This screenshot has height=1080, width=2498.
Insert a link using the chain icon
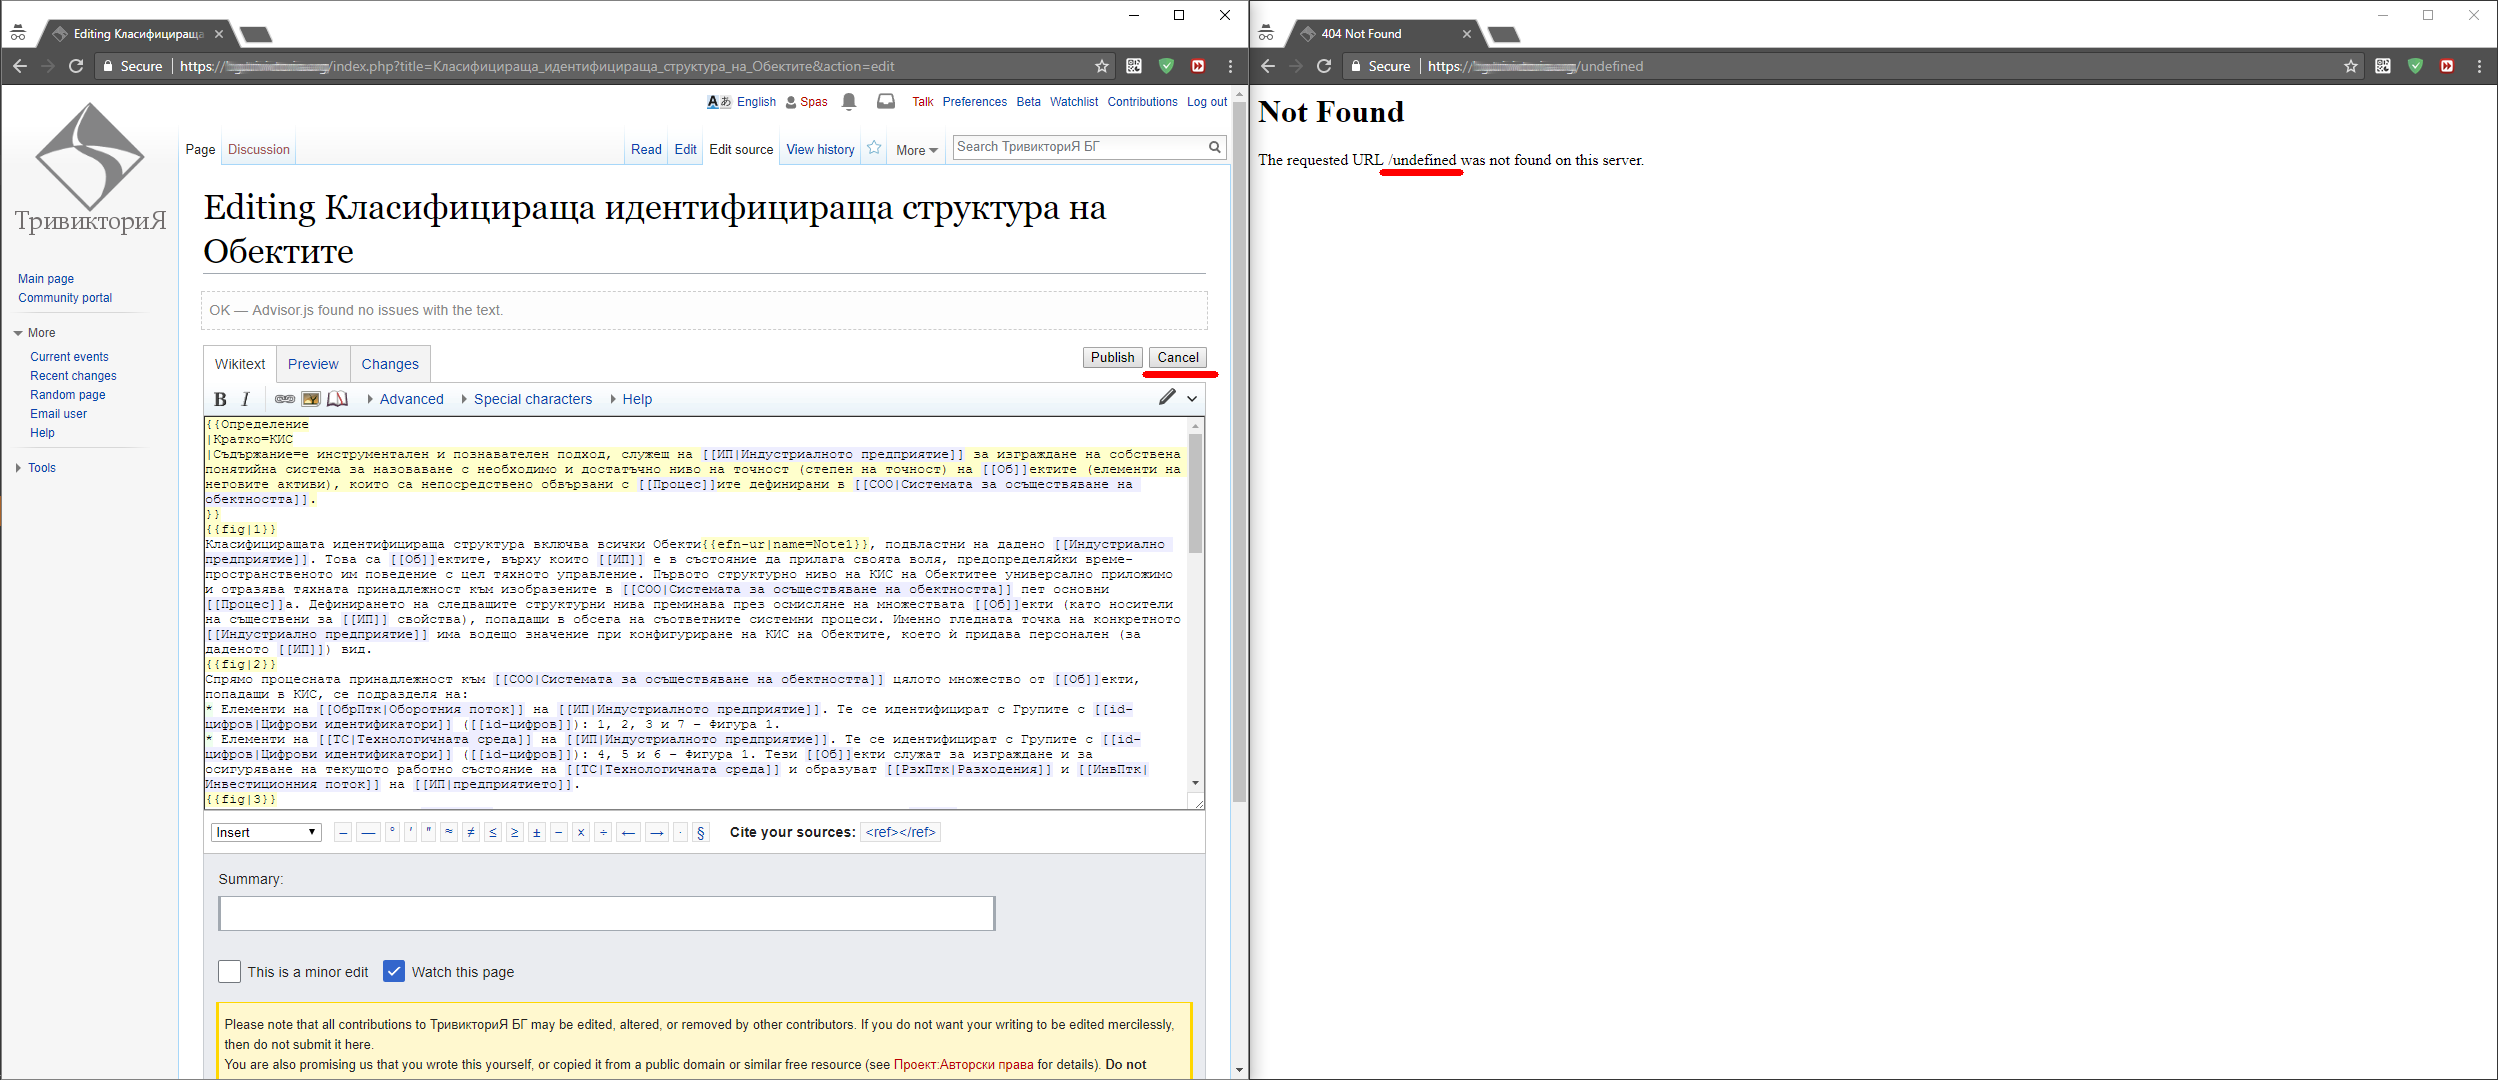point(285,399)
